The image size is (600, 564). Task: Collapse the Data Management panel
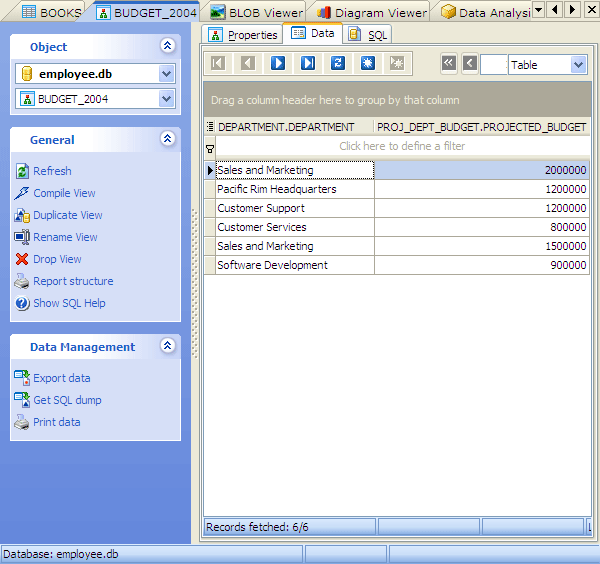pos(168,346)
